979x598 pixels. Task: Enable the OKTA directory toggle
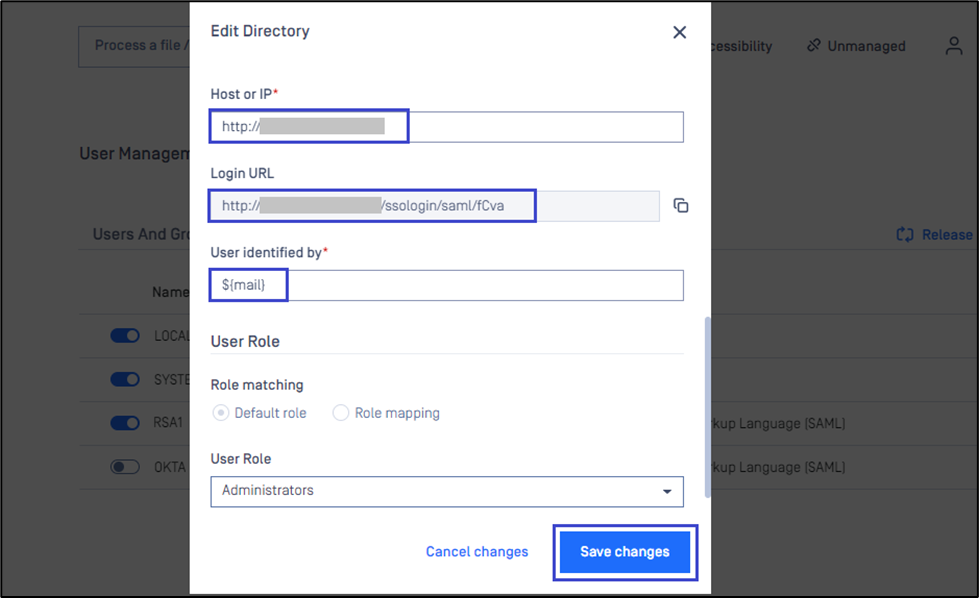(125, 467)
